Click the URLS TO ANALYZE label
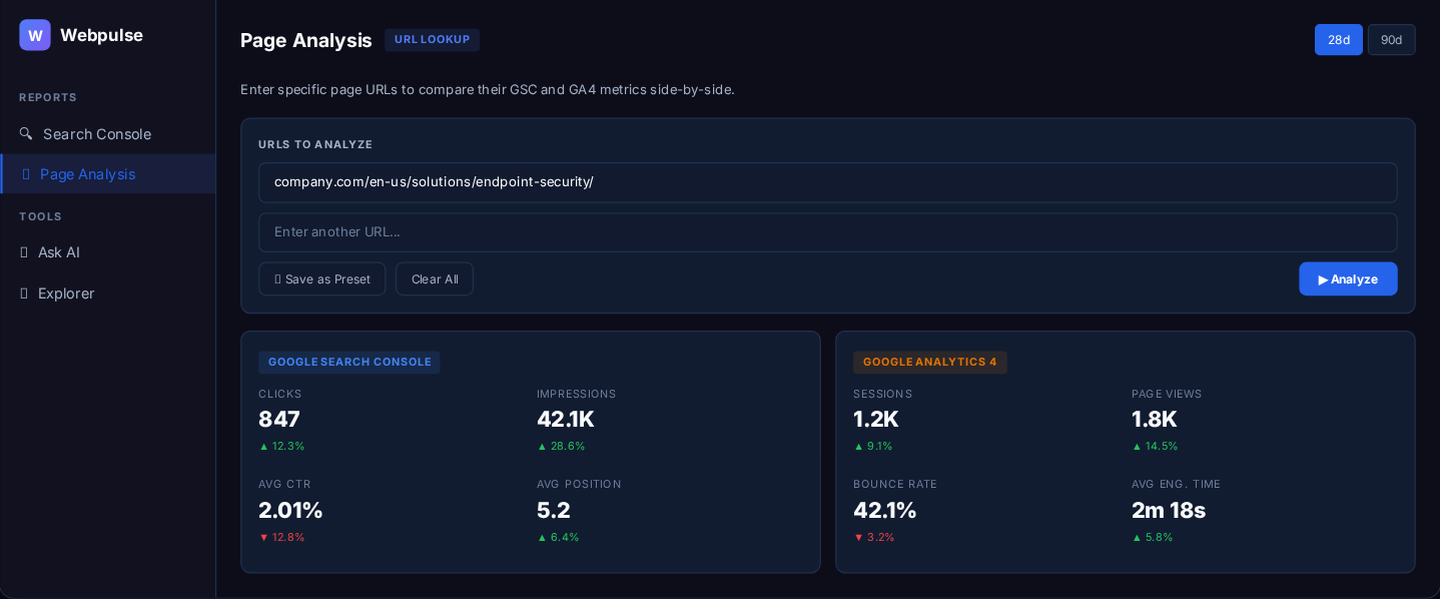 [315, 145]
